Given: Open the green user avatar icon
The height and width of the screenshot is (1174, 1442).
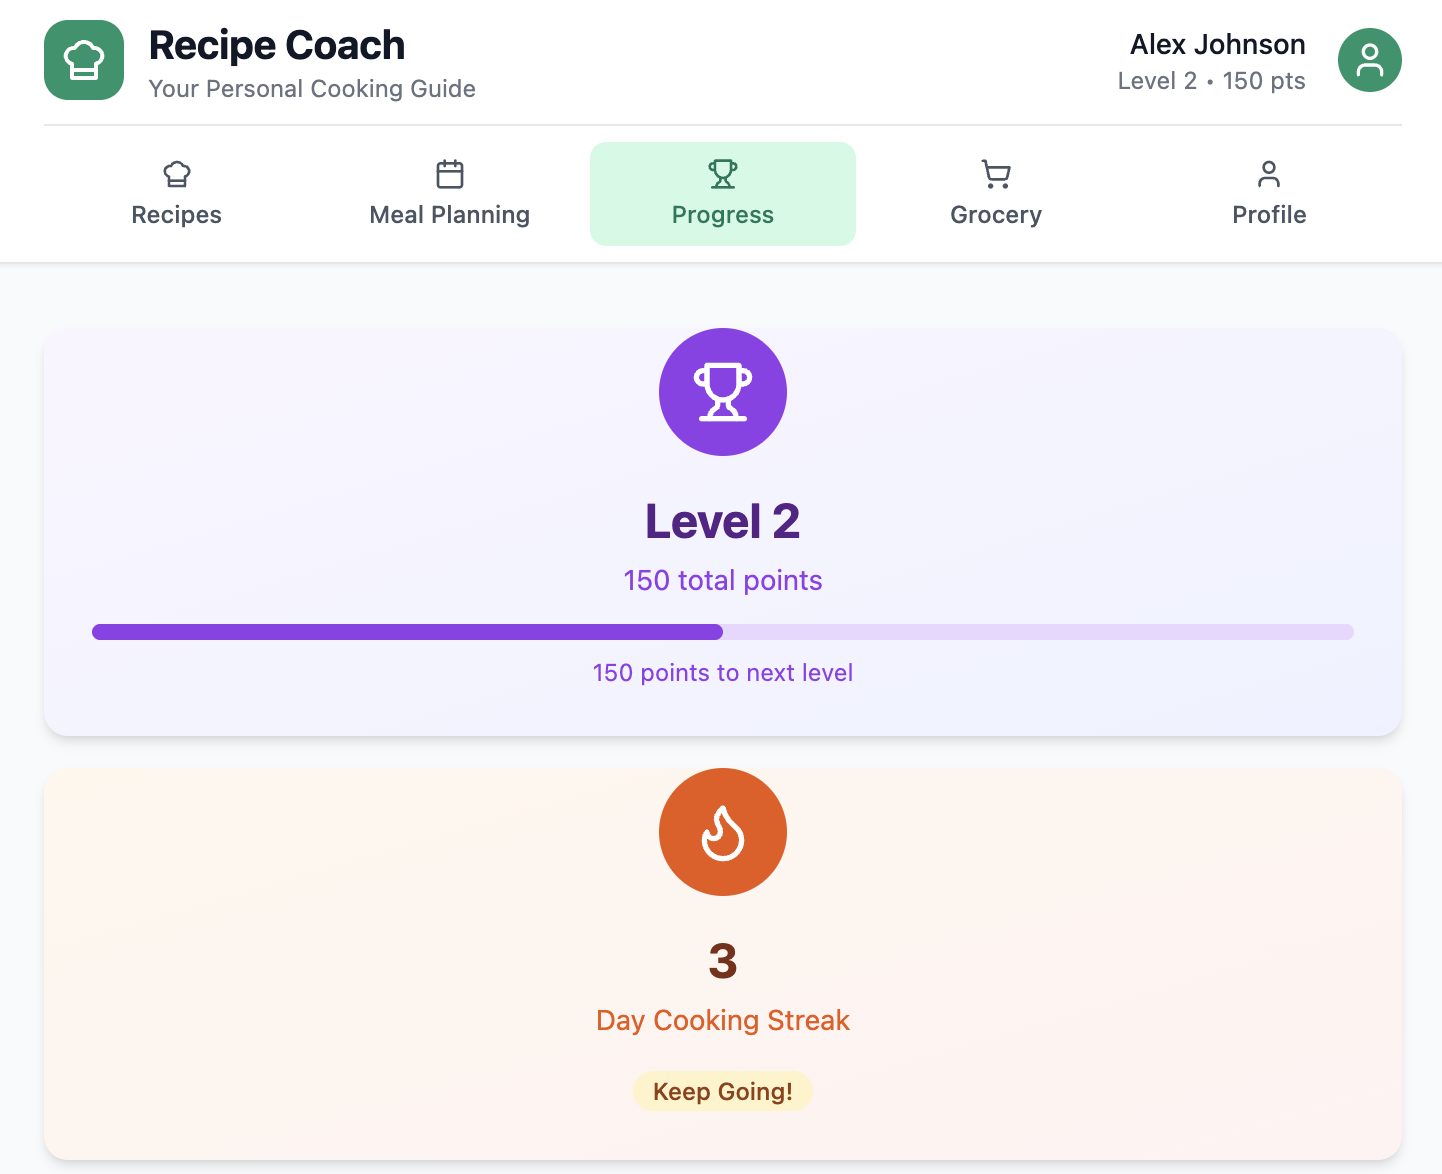Looking at the screenshot, I should 1369,60.
